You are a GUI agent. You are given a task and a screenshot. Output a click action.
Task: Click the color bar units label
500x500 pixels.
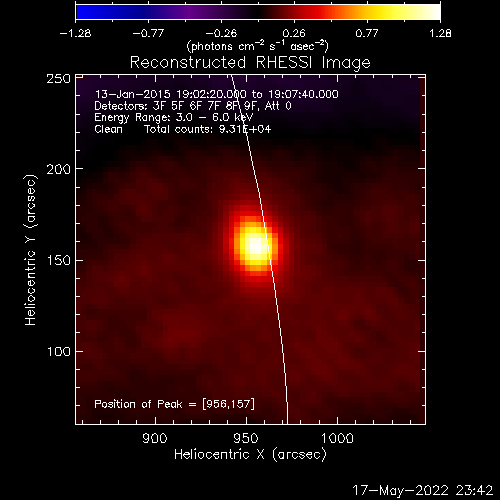258,46
